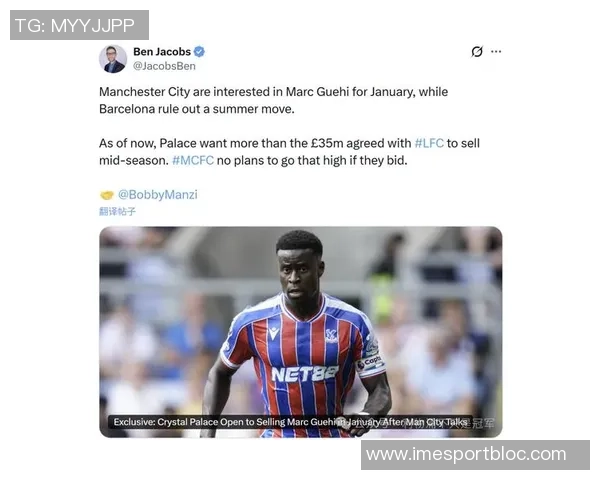The width and height of the screenshot is (600, 480).
Task: Click the 翻译帖子 translate post link
Action: (117, 211)
